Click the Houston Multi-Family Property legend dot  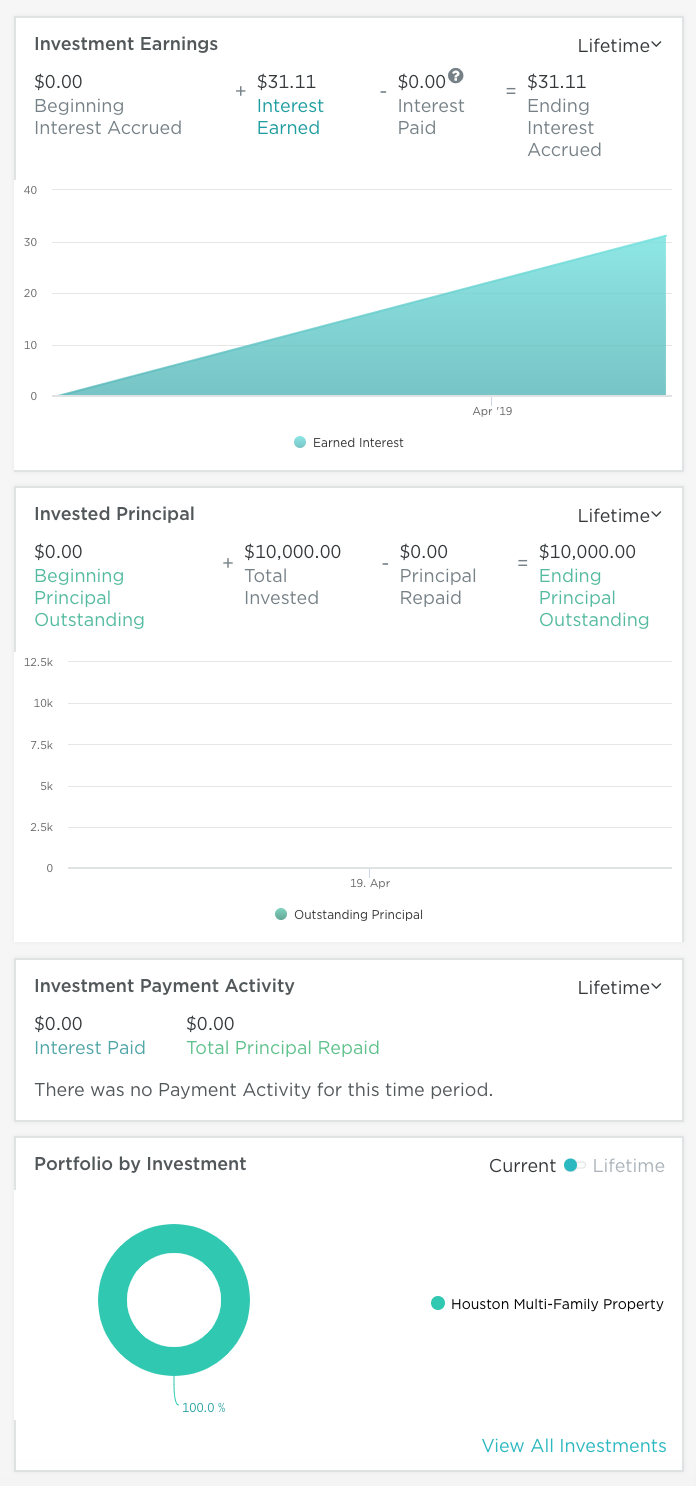(438, 1303)
